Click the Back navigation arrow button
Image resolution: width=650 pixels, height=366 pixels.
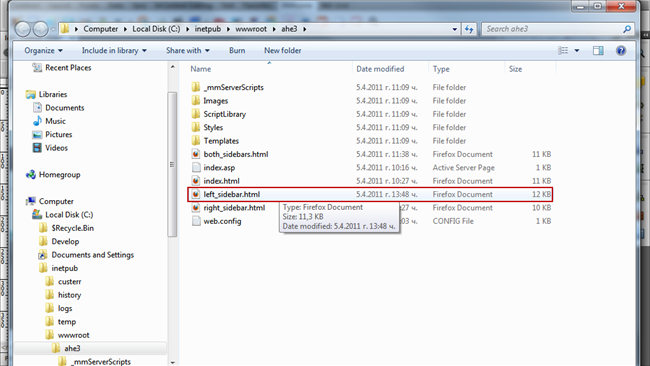click(23, 29)
